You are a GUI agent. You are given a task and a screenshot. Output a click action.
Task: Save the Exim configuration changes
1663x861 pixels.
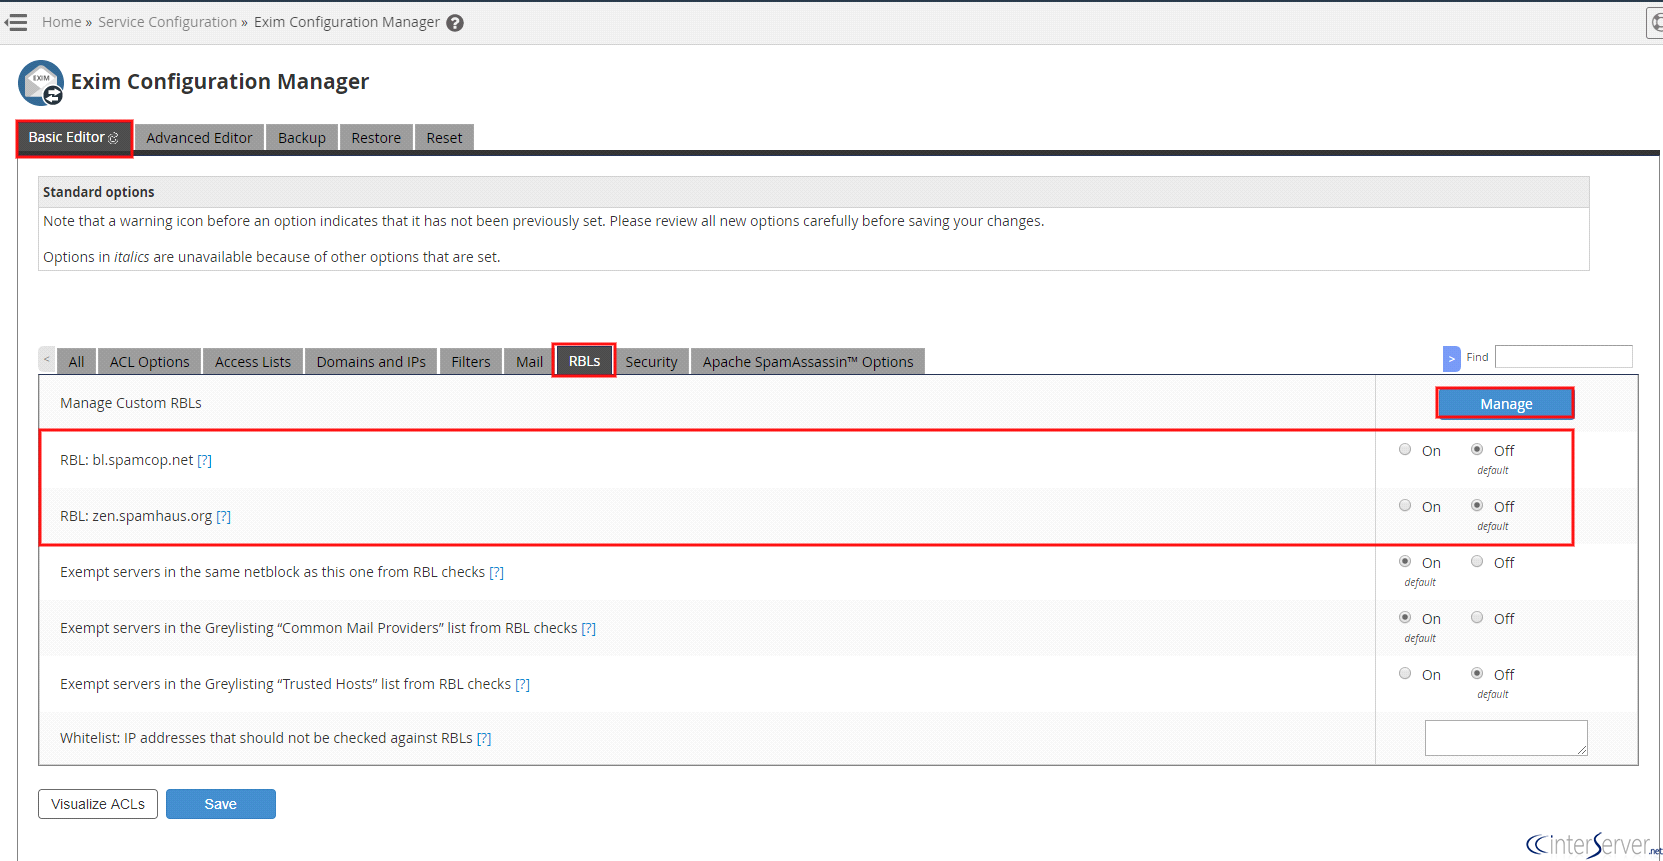(x=221, y=804)
